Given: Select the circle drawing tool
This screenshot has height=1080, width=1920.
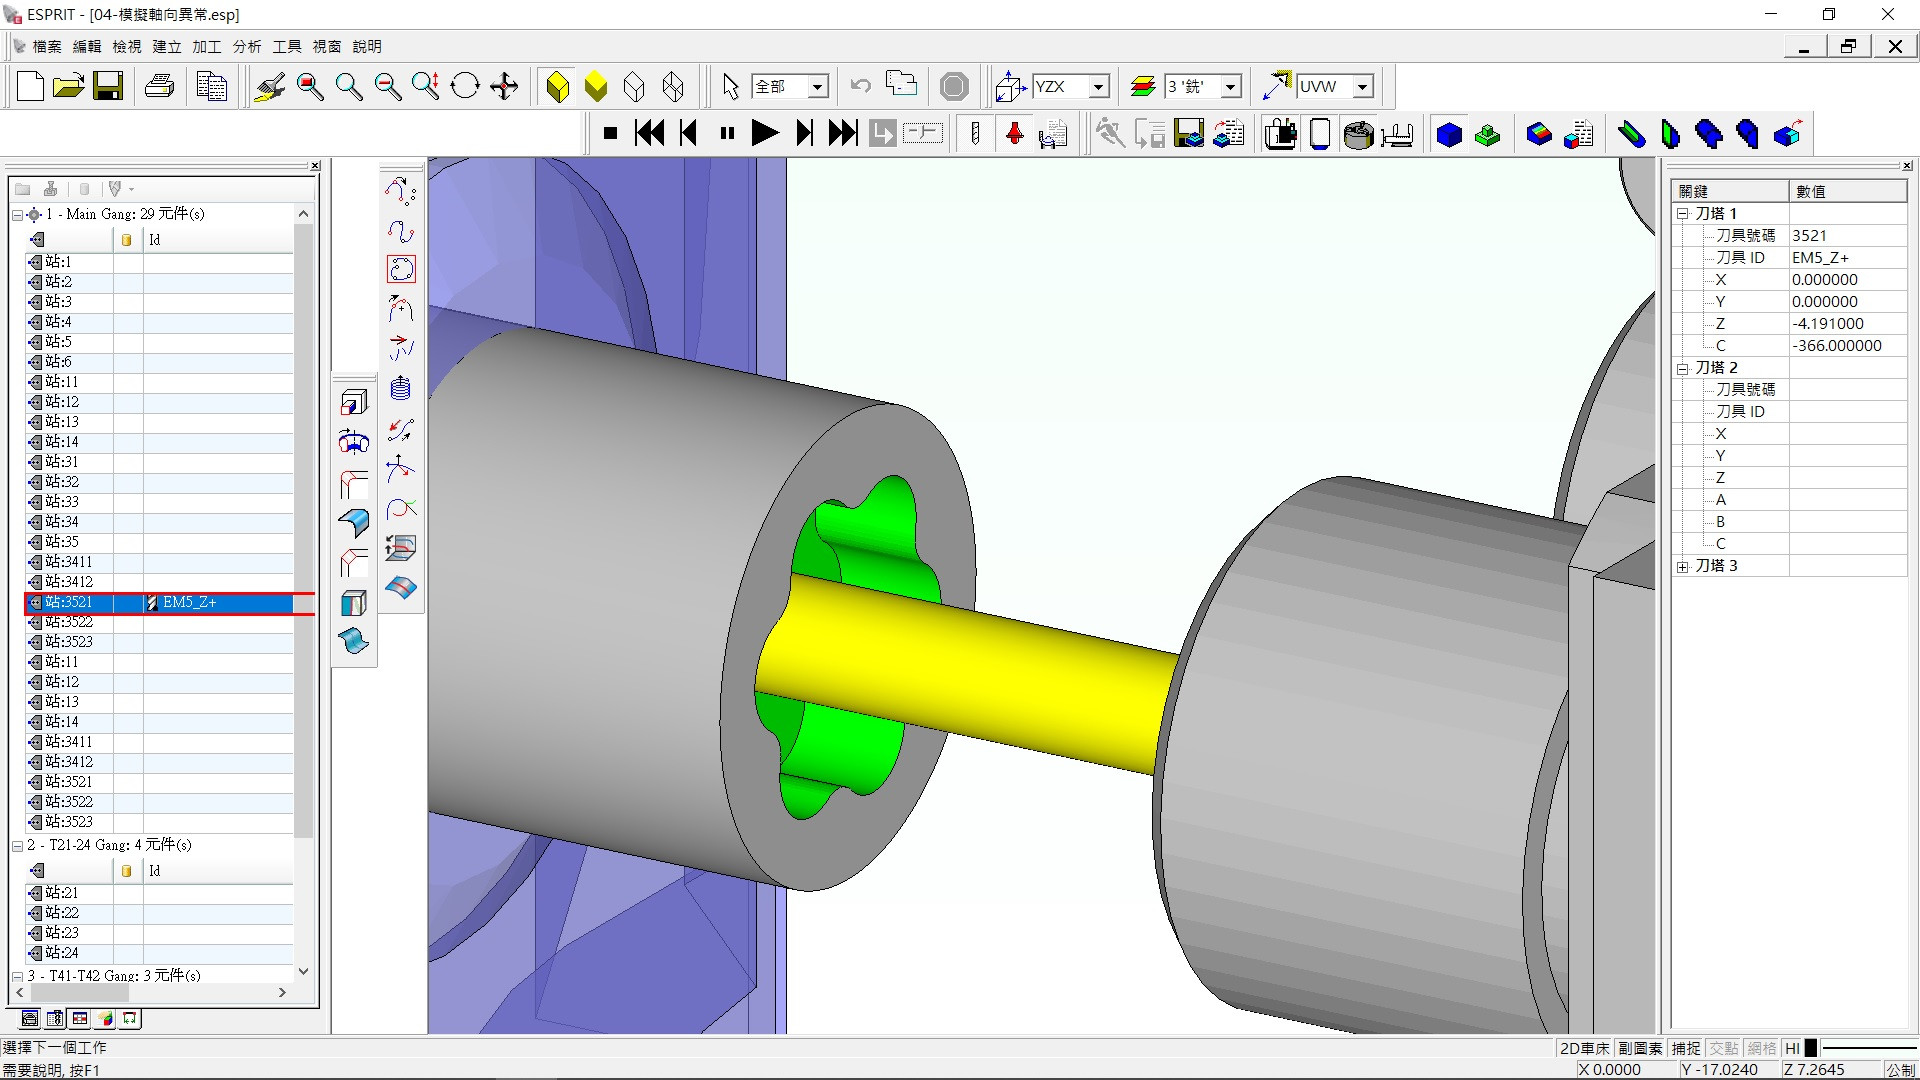Looking at the screenshot, I should (x=401, y=269).
